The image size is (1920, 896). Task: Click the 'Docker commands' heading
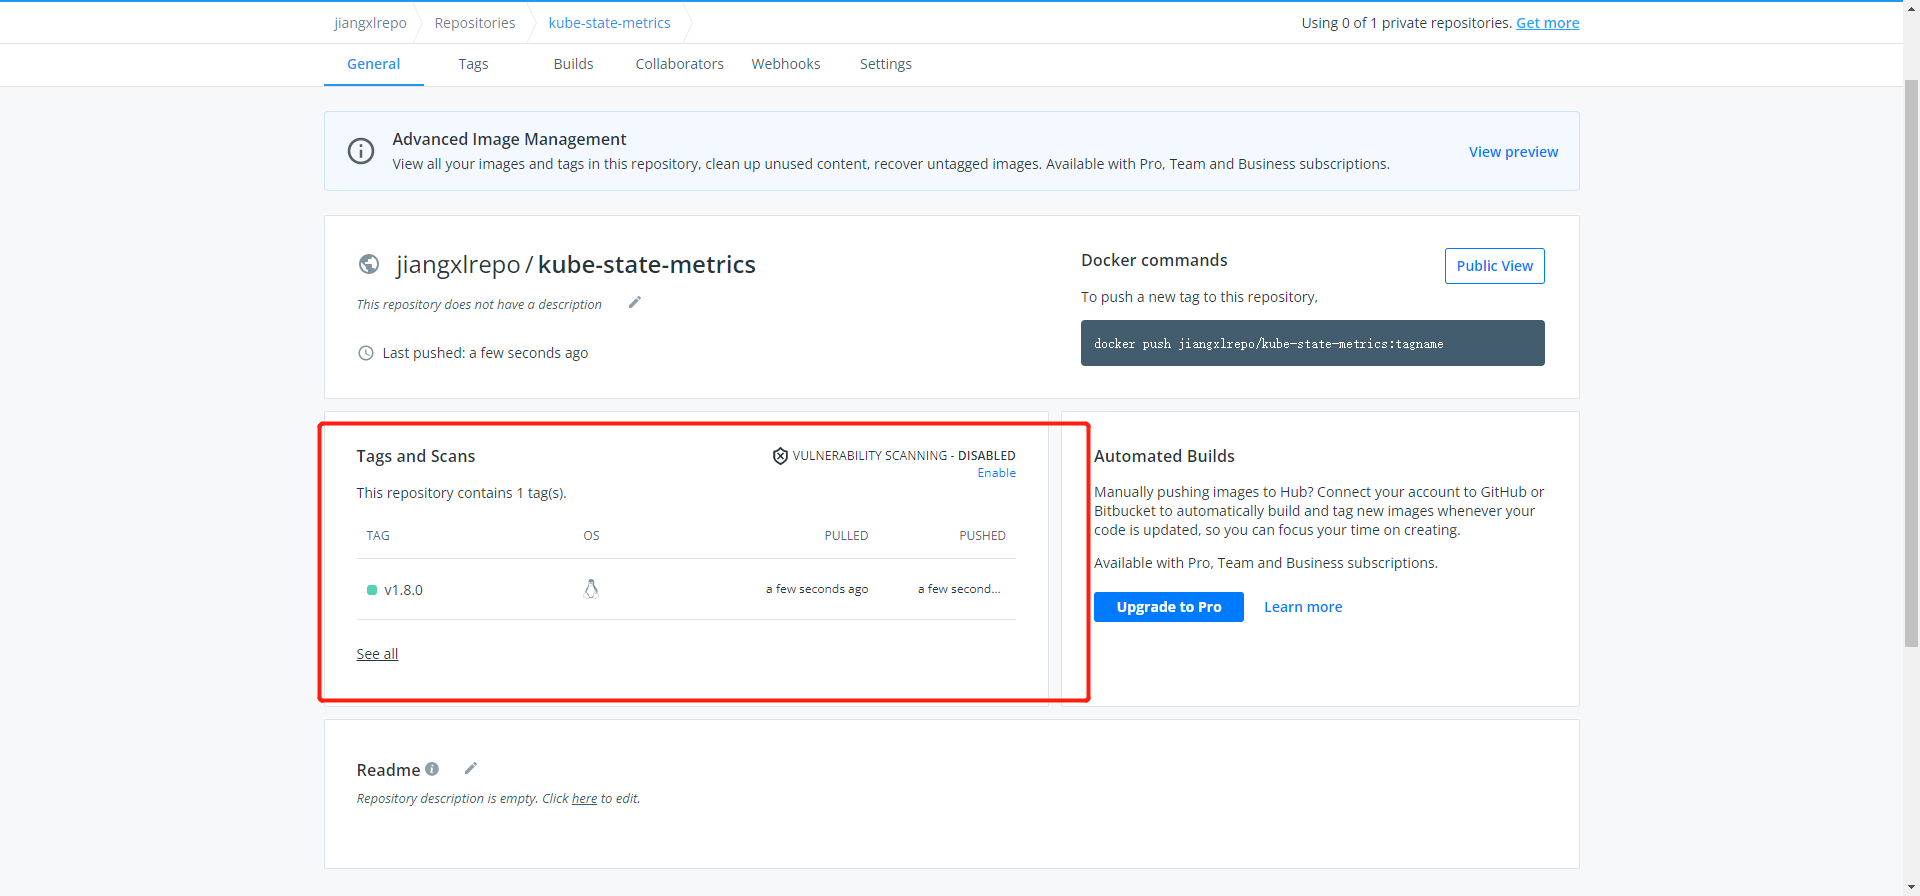[1154, 260]
